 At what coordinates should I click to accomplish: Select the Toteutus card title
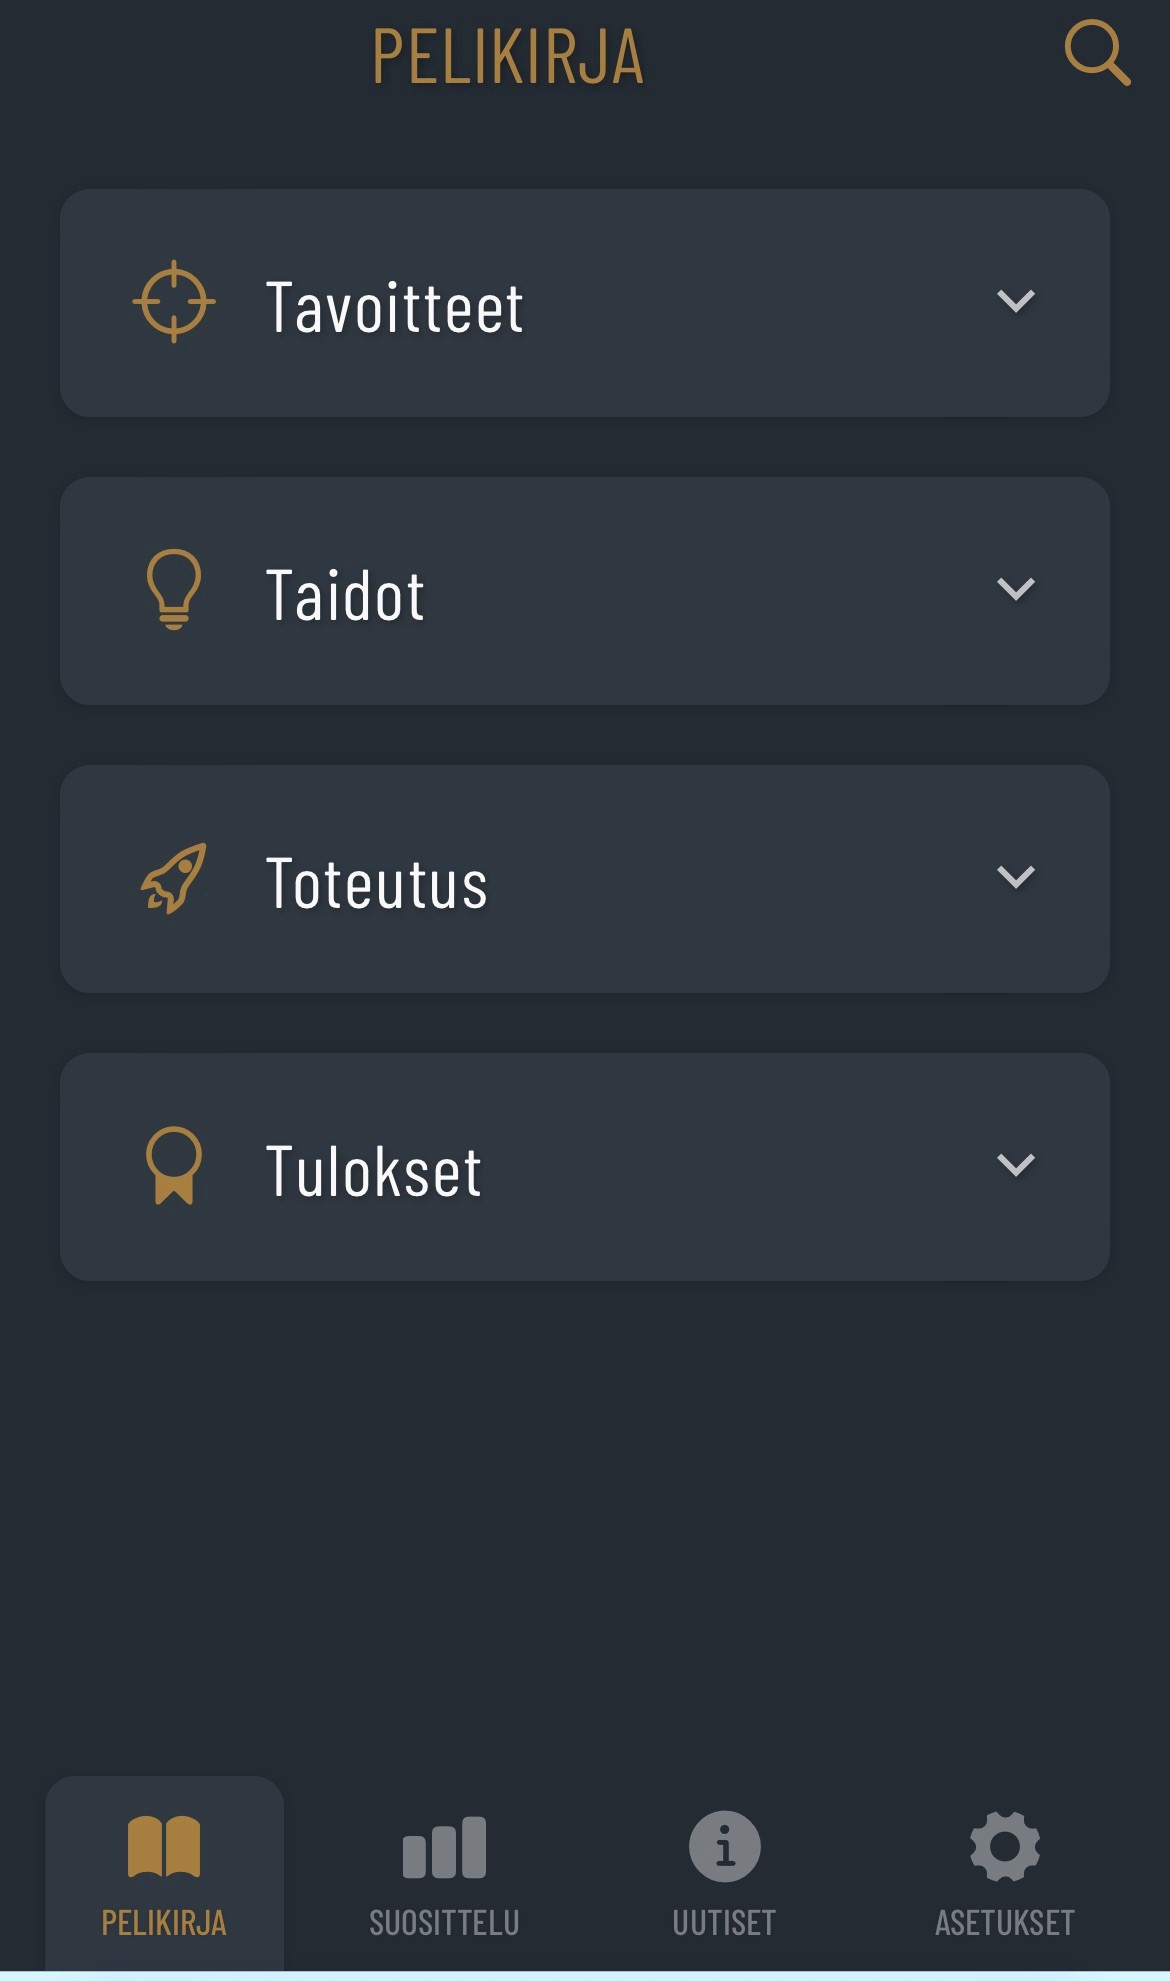coord(376,883)
